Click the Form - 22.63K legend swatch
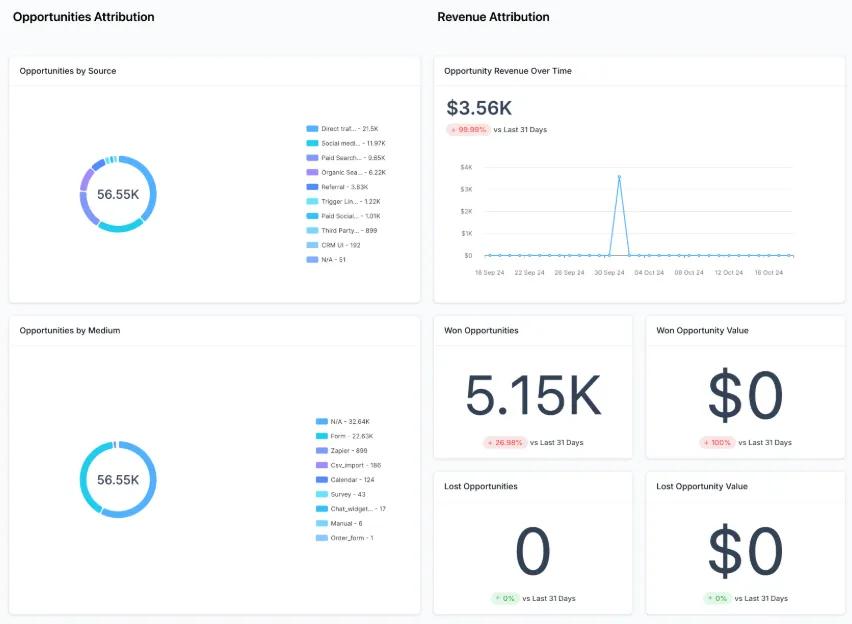This screenshot has height=624, width=852. coord(321,436)
